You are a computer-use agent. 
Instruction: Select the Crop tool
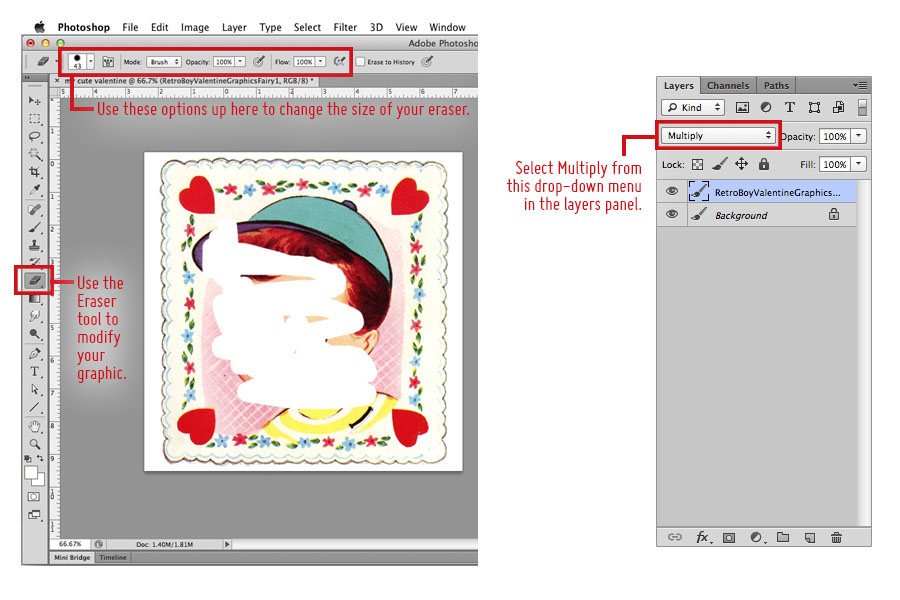coord(34,172)
